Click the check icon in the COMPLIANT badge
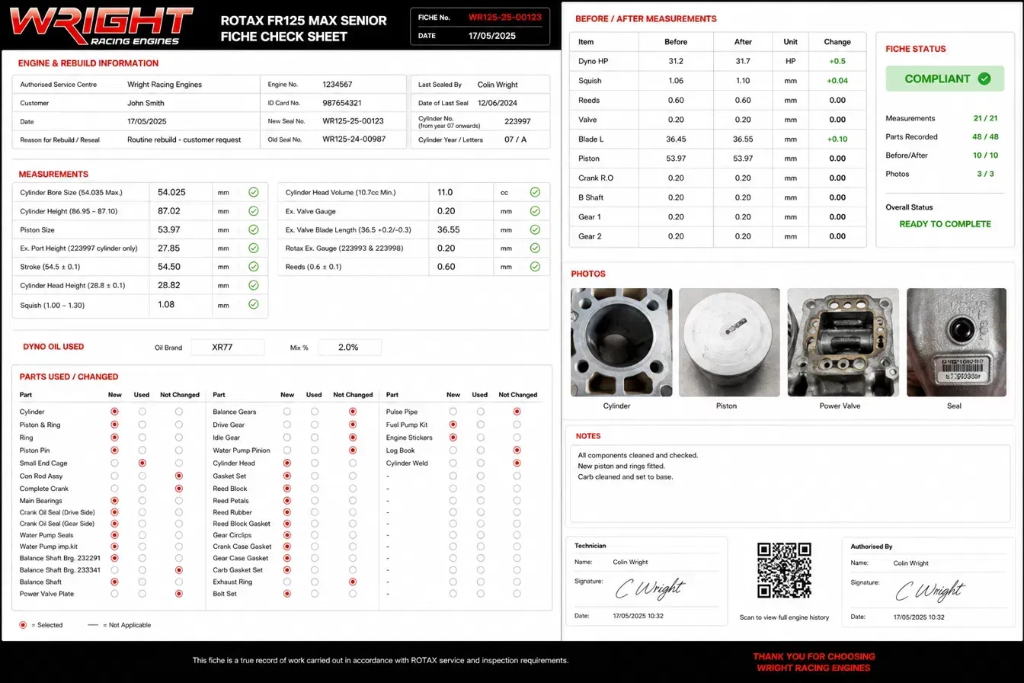The image size is (1024, 683). click(984, 78)
